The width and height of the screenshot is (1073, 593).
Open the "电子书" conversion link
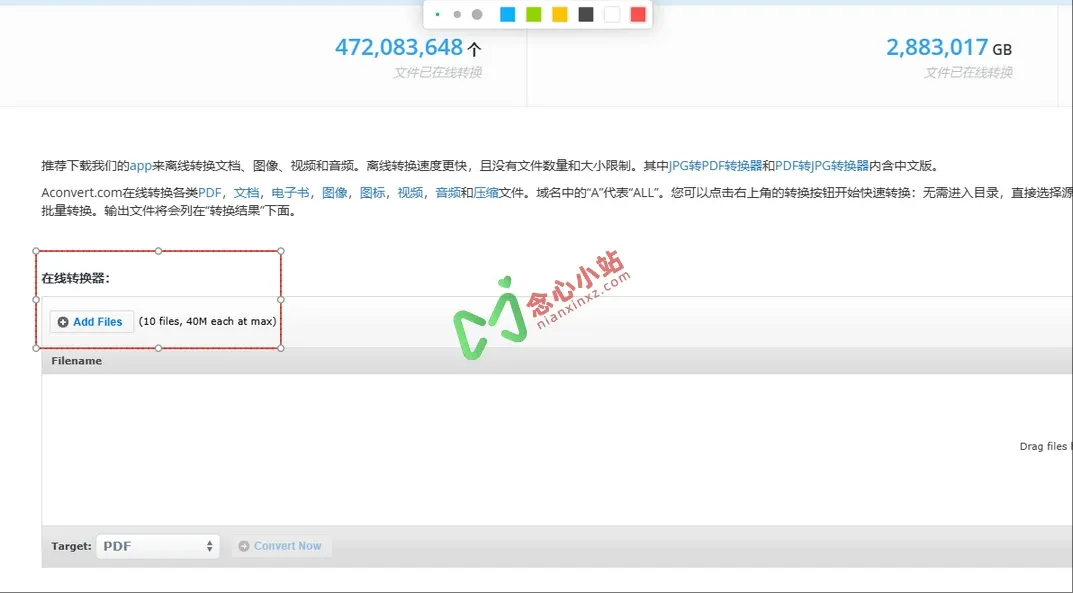tap(291, 192)
